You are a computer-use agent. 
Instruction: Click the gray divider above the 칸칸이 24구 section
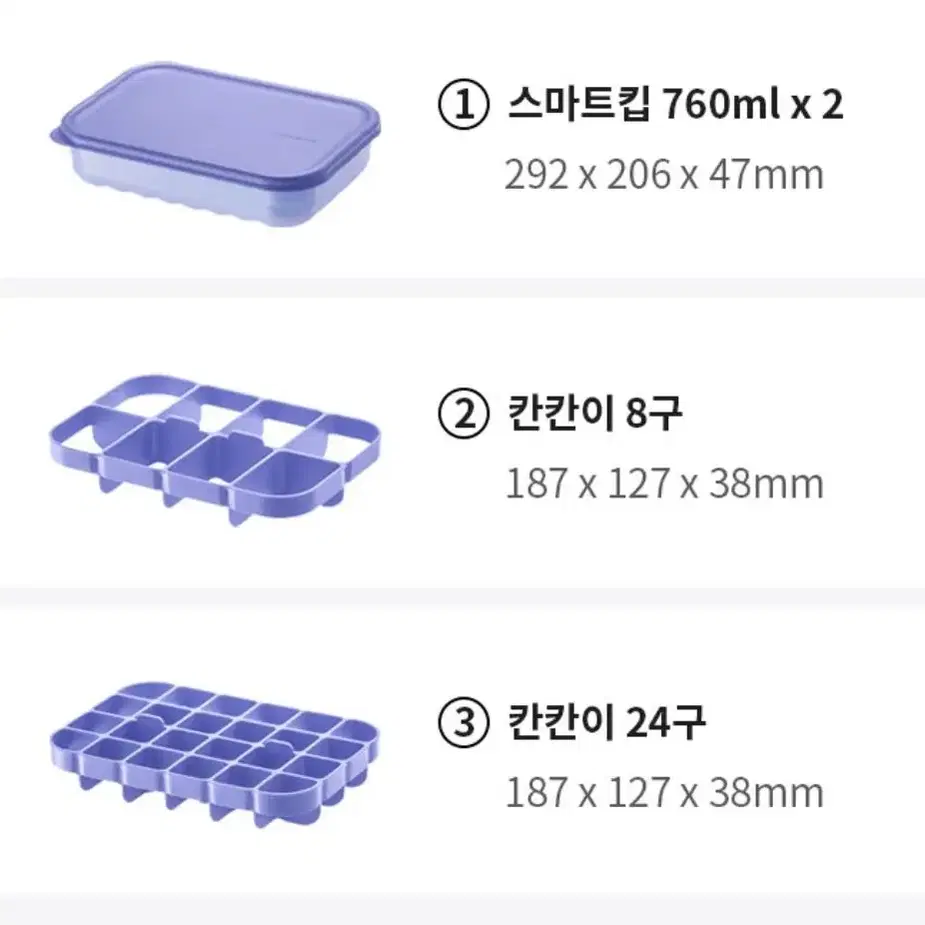(x=462, y=597)
